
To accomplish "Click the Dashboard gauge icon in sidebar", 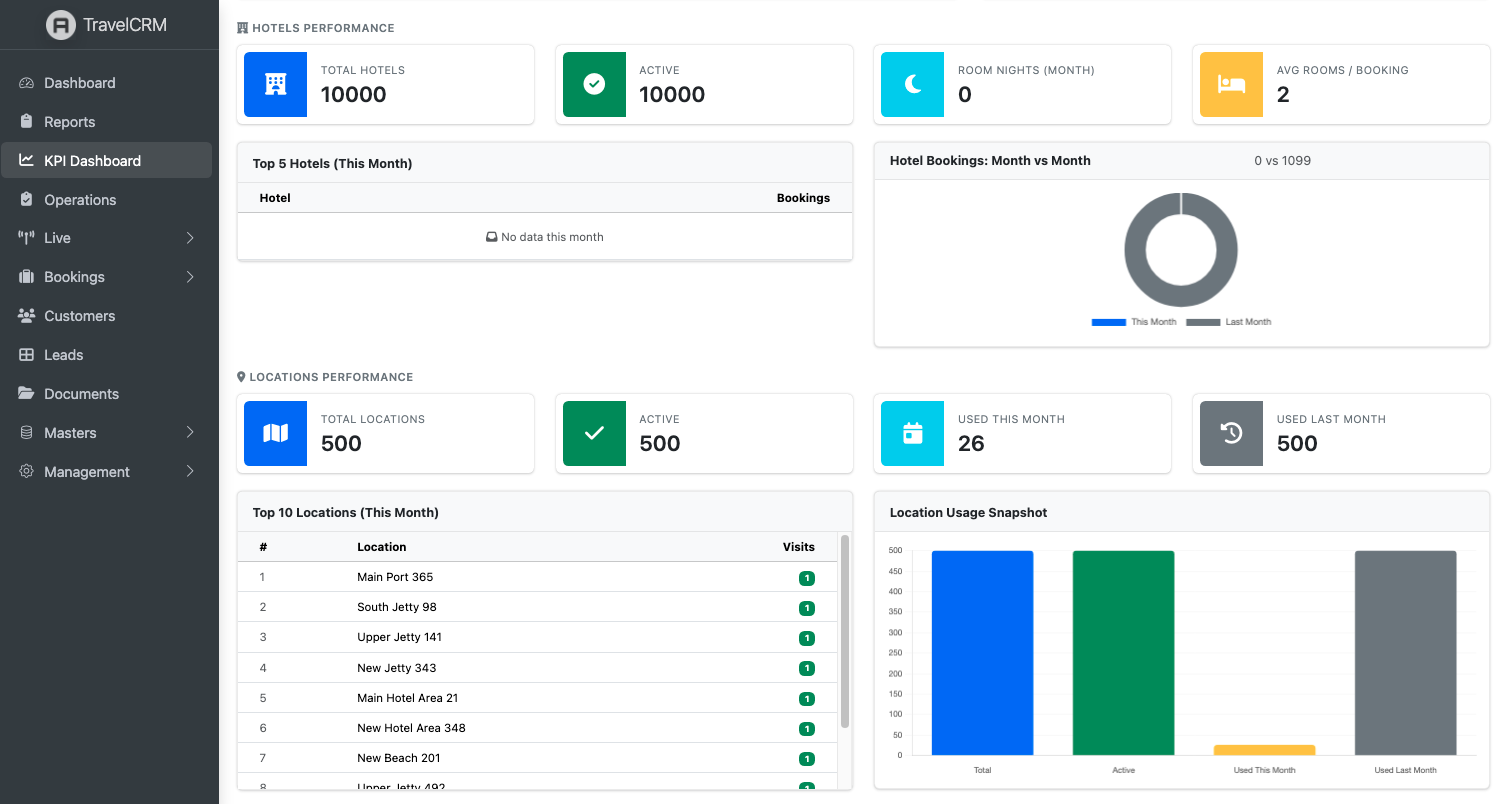I will click(x=27, y=83).
